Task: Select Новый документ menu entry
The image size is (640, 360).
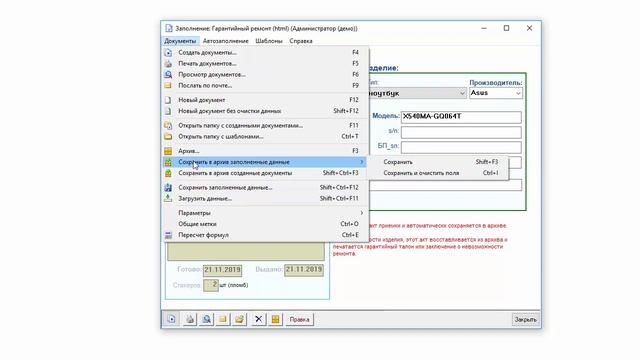Action: [265, 100]
